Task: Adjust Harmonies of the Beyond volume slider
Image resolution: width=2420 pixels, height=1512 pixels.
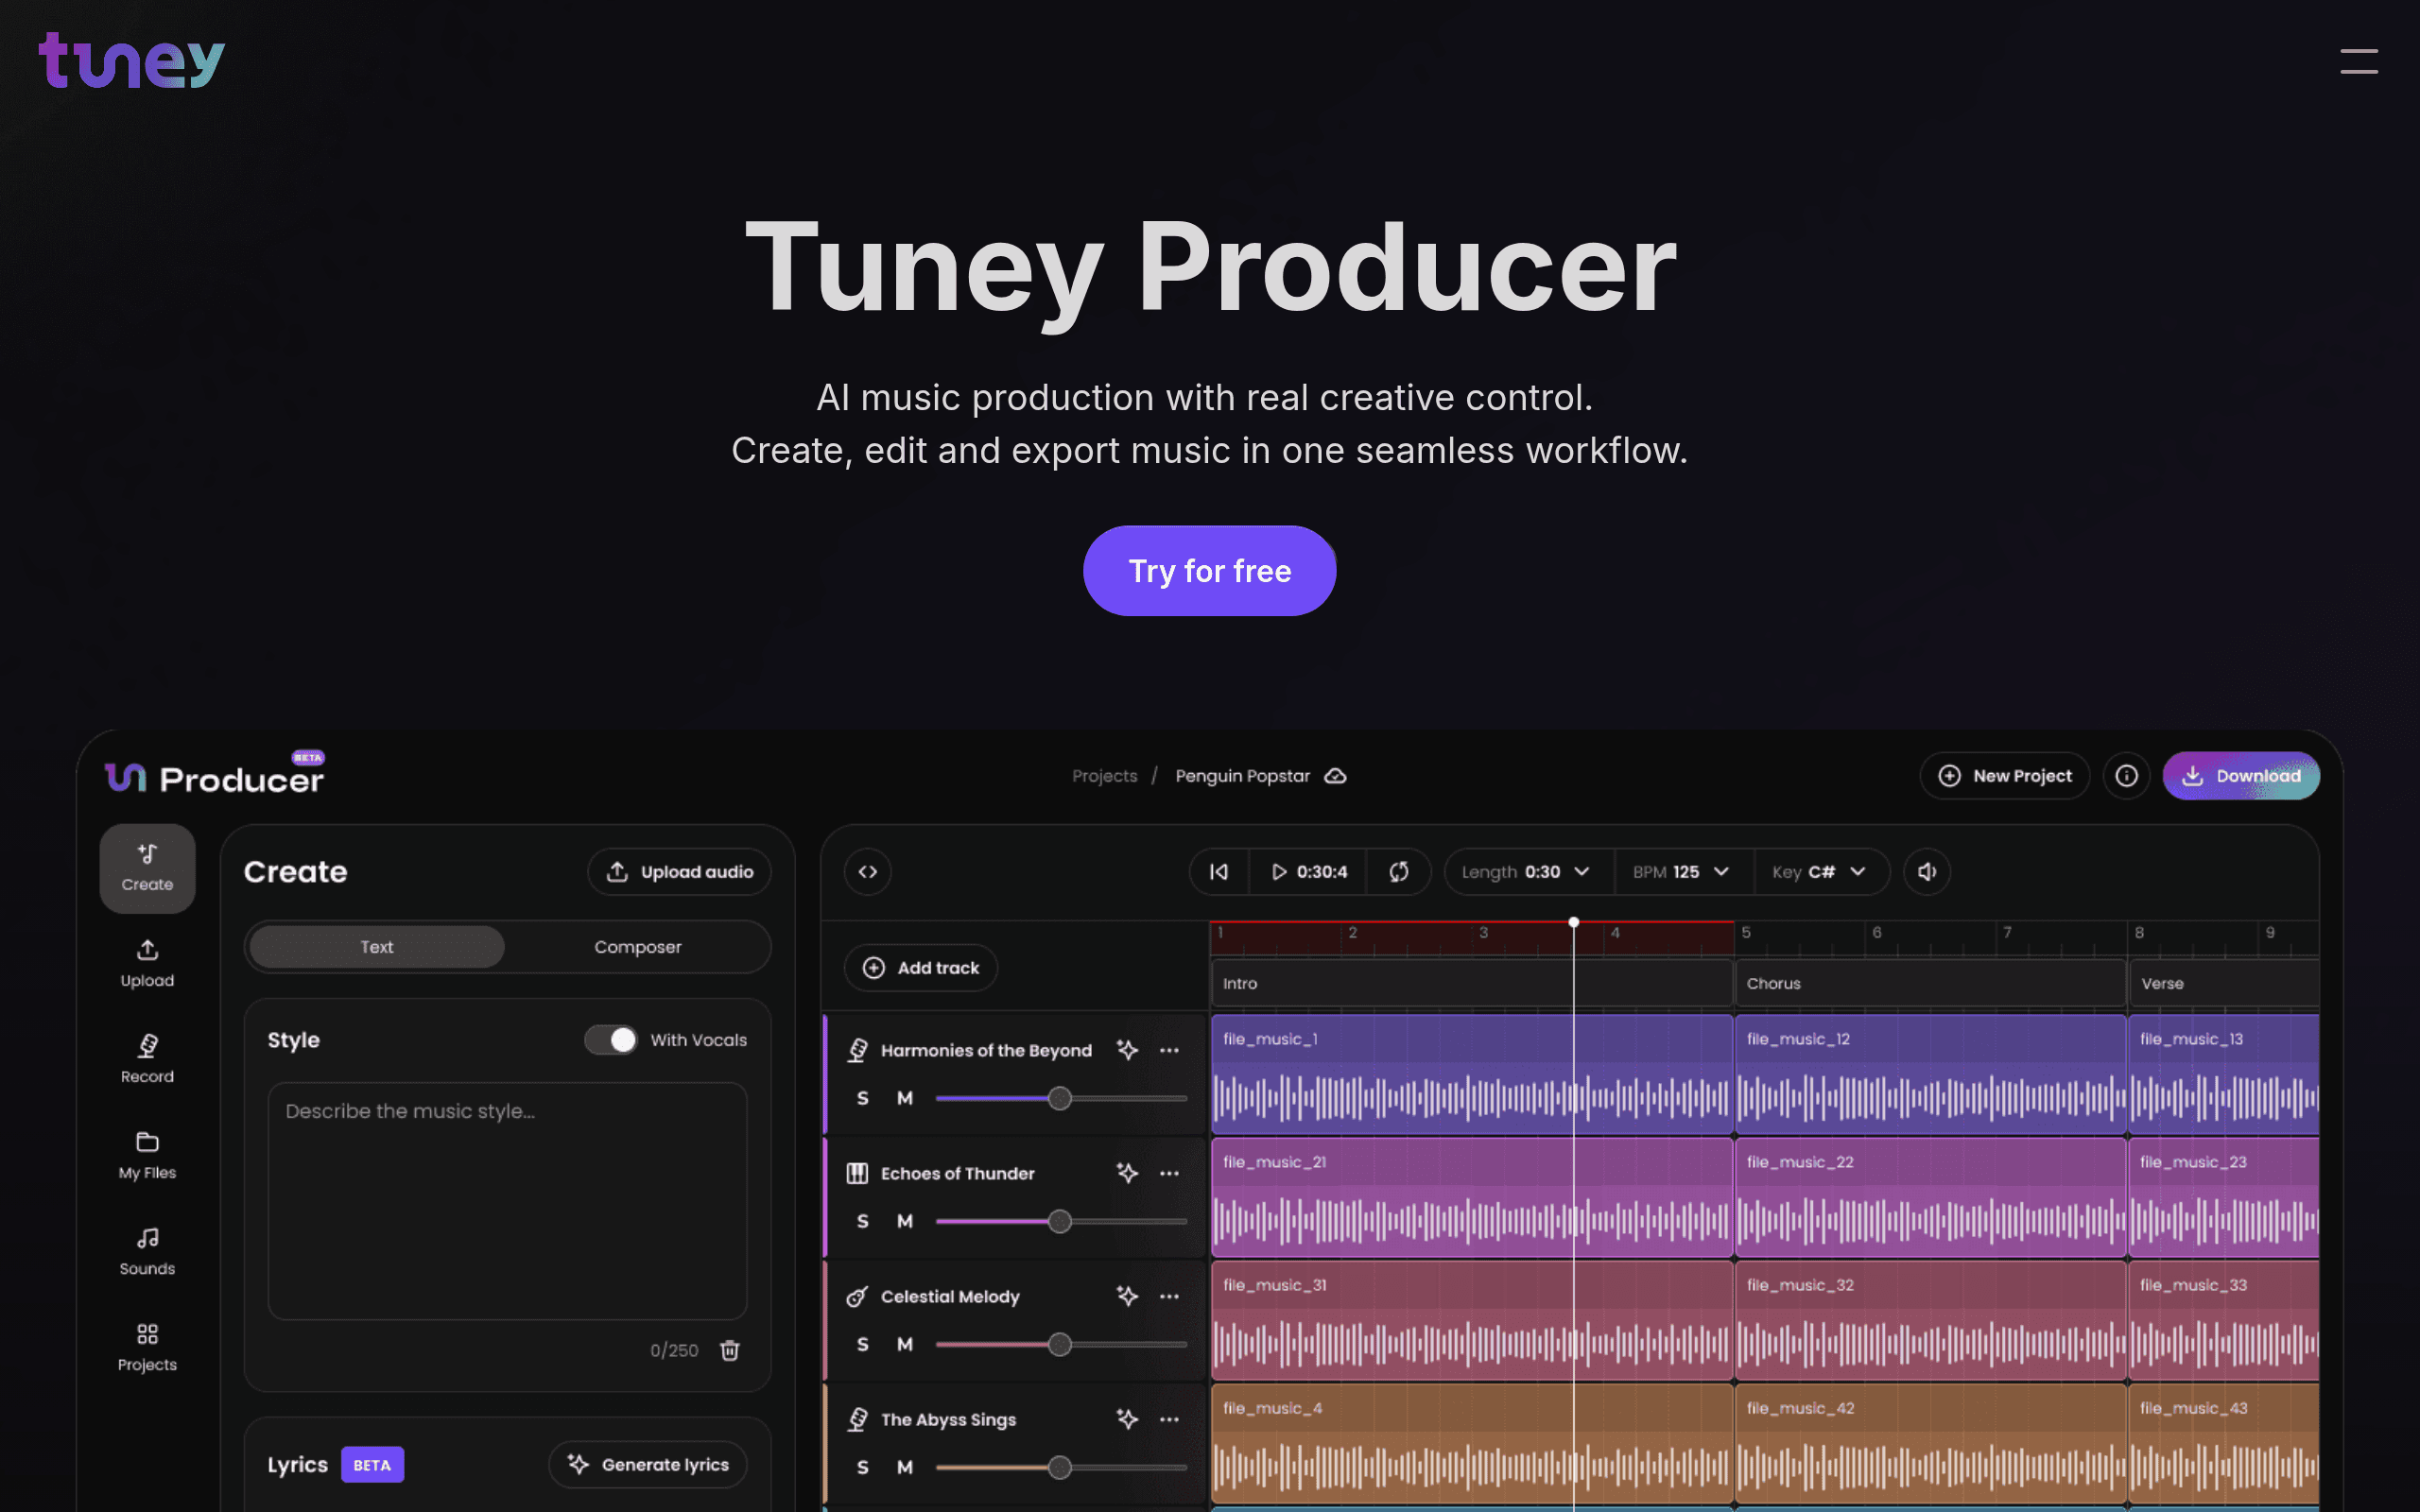Action: point(1060,1099)
